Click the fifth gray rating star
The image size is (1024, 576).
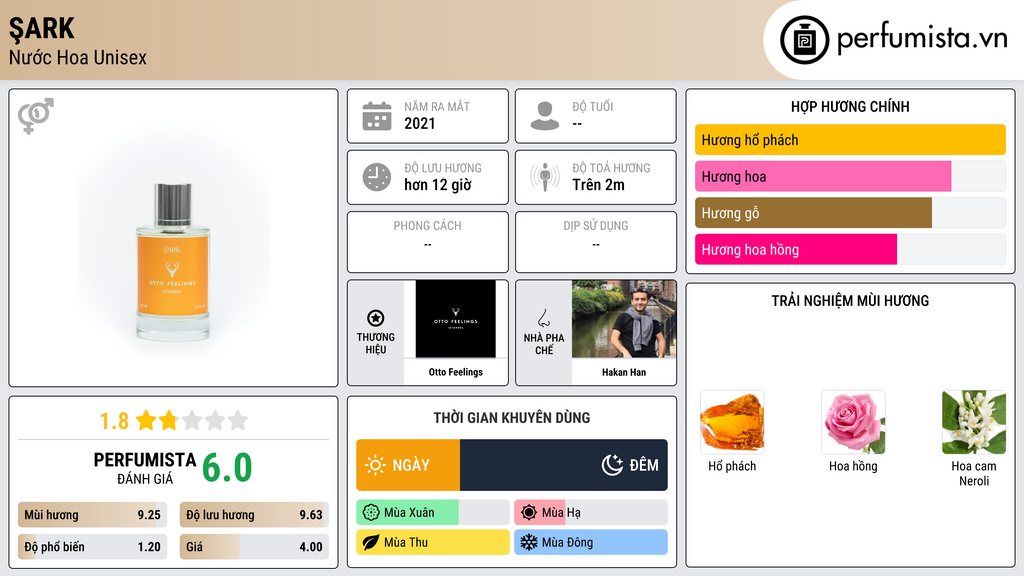point(238,420)
